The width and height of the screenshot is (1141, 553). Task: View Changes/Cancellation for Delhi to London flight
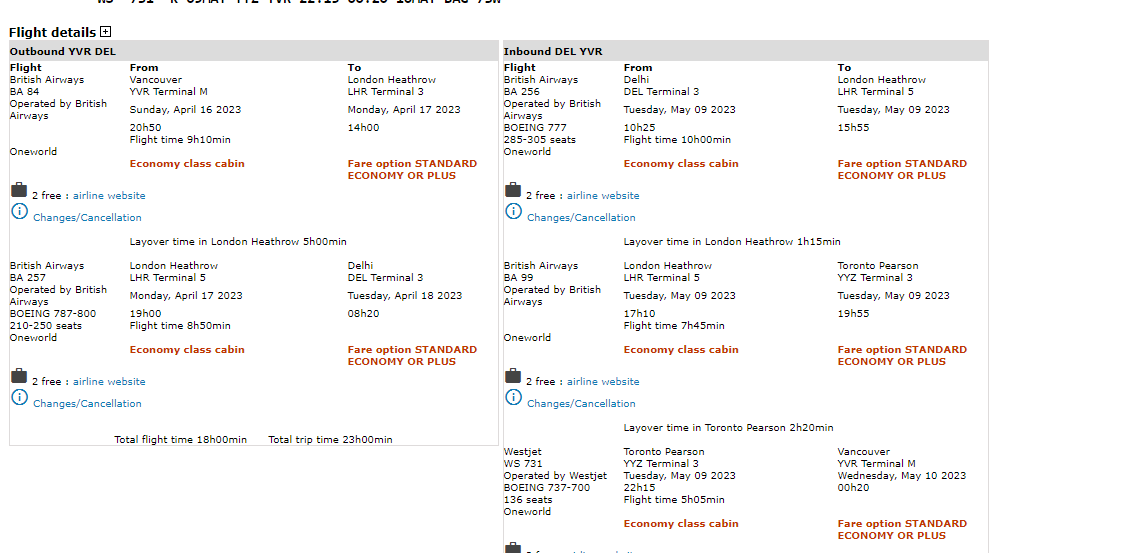click(581, 218)
